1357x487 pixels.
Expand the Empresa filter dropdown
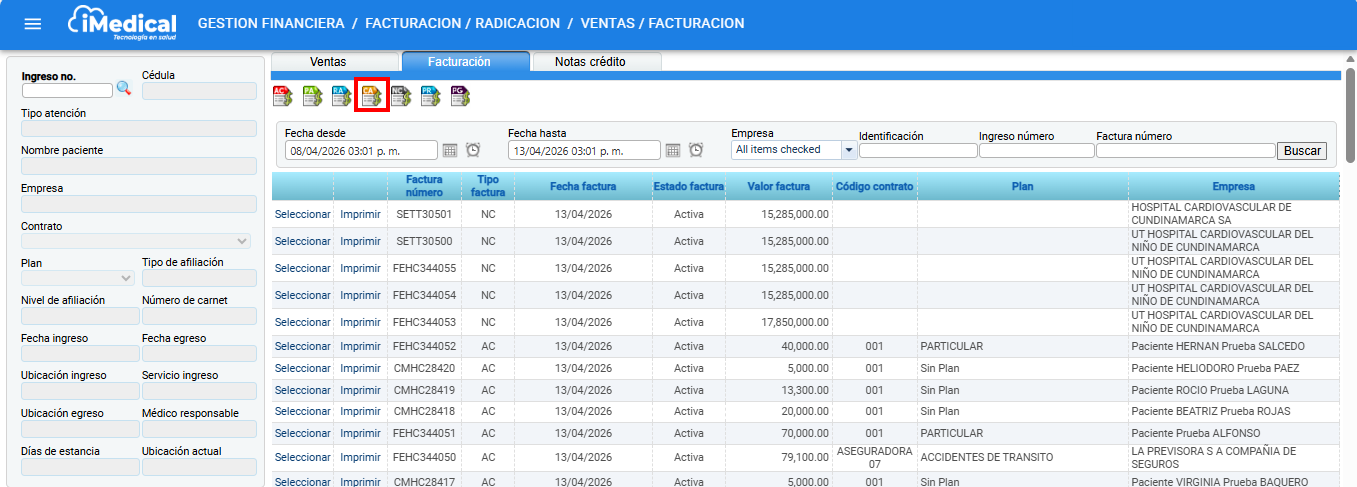[849, 150]
